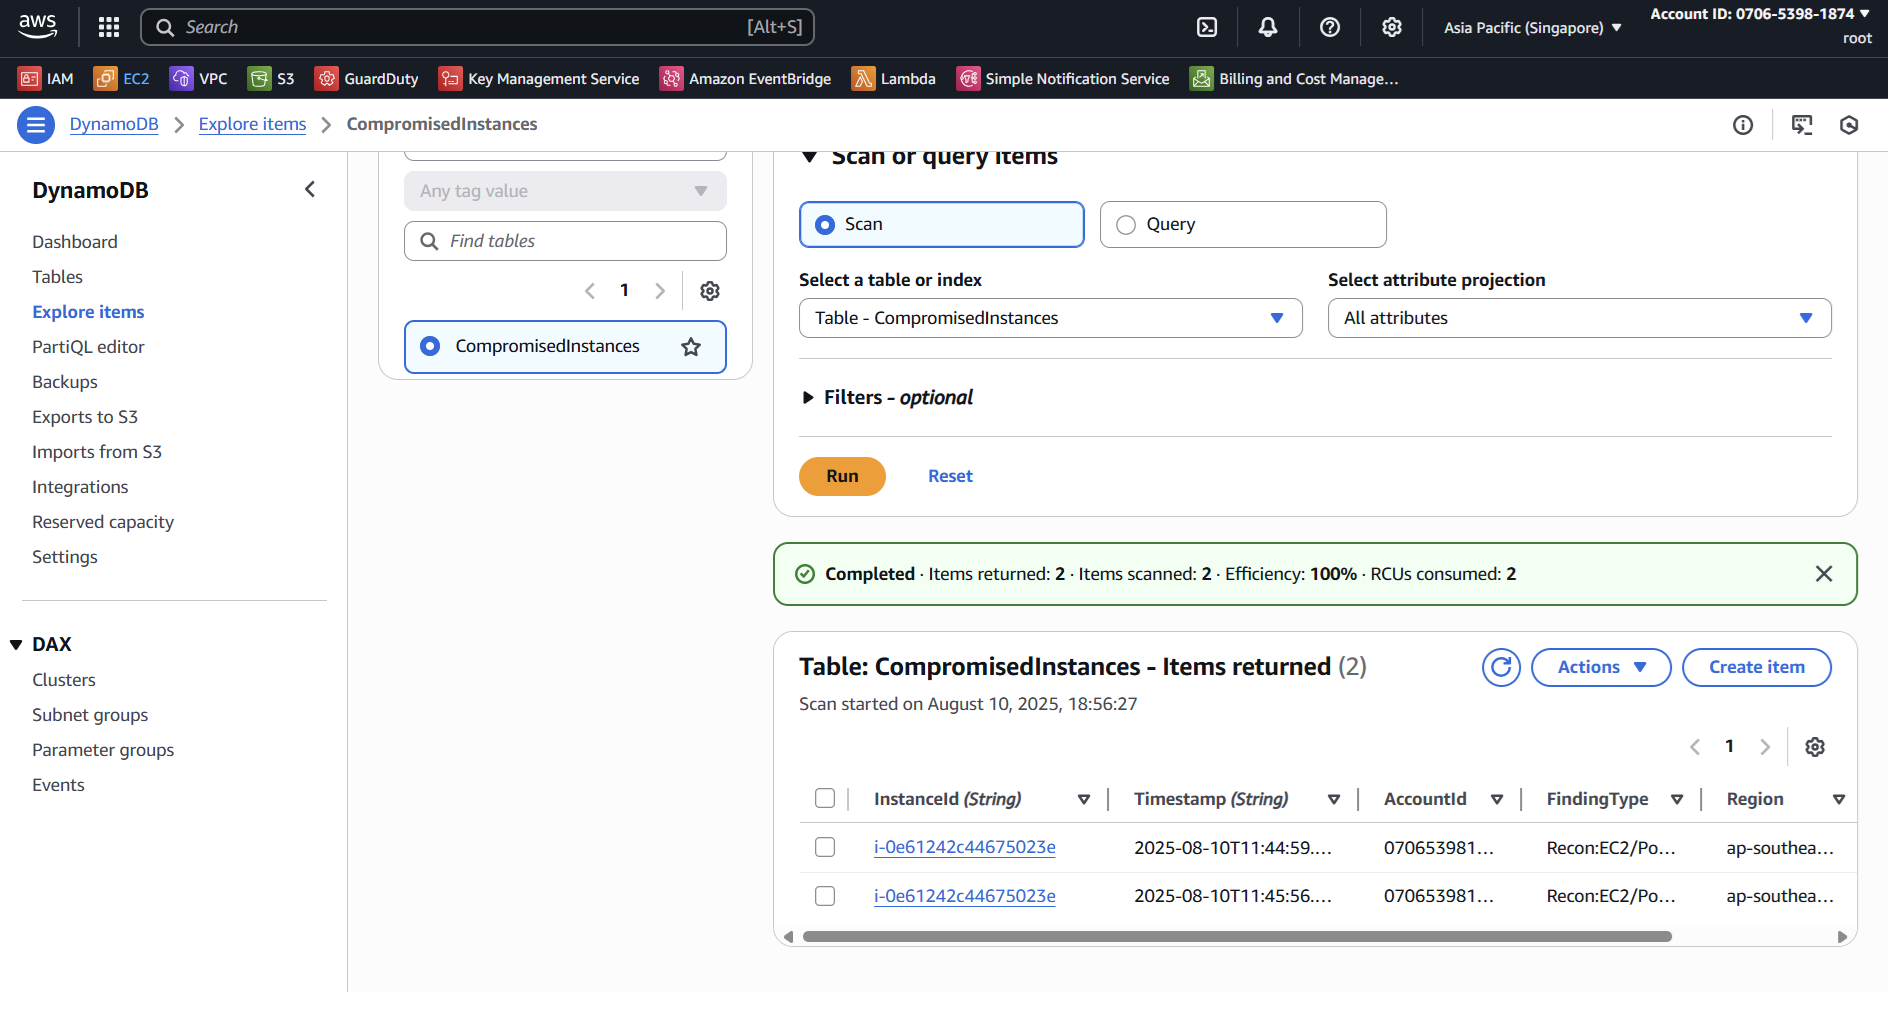The image size is (1888, 1020).
Task: Click the results horizontal scrollbar
Action: tap(1237, 937)
